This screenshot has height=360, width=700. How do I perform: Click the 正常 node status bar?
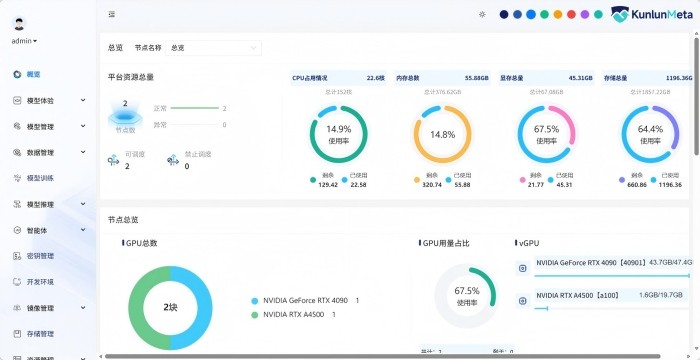click(195, 108)
